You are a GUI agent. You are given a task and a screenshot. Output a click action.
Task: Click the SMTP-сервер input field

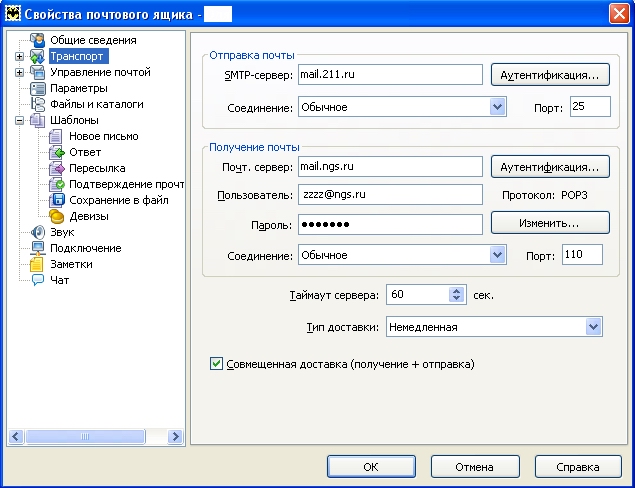pos(389,75)
